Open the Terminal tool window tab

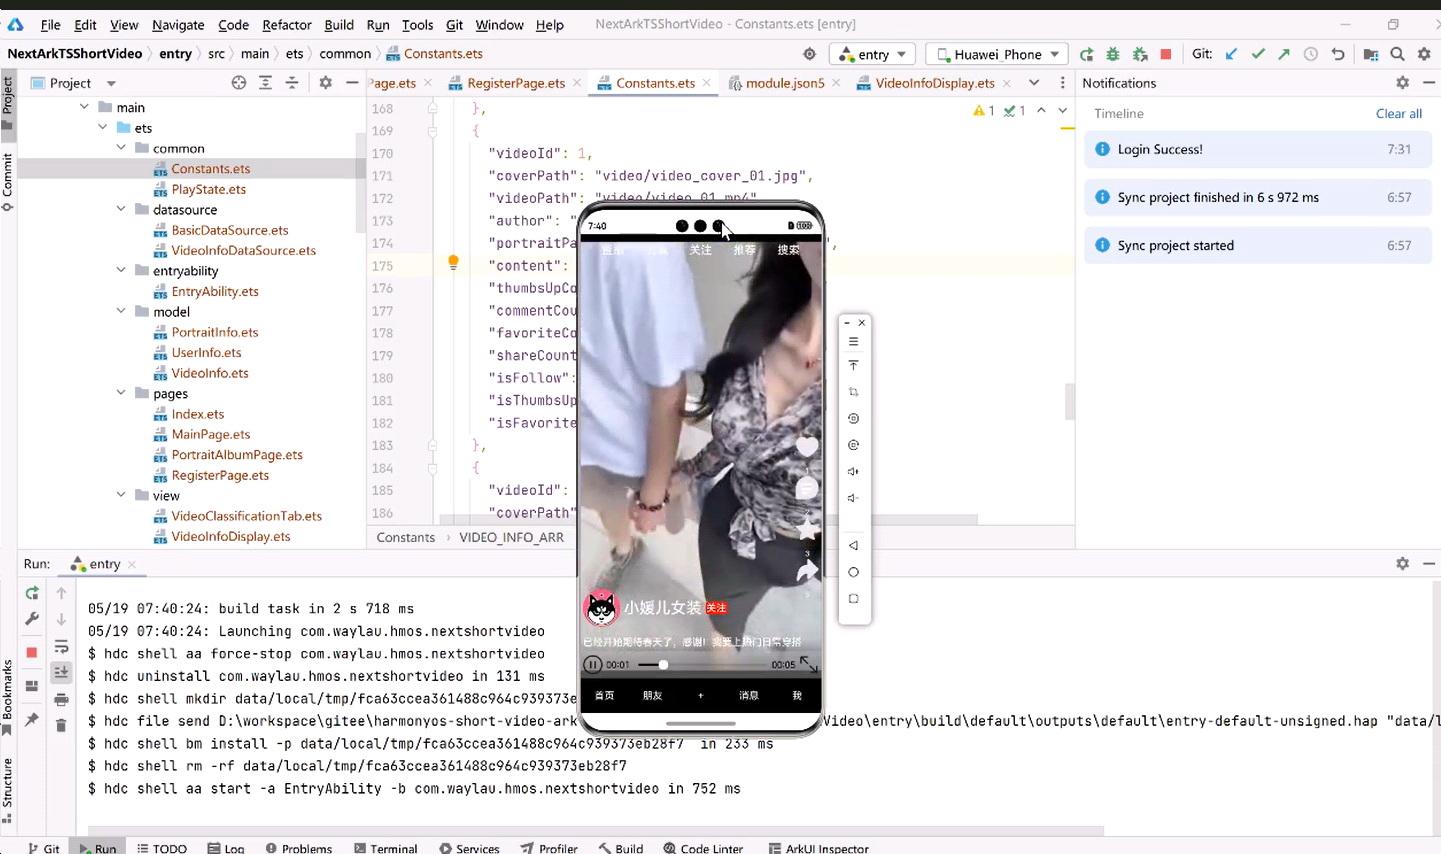pyautogui.click(x=385, y=848)
